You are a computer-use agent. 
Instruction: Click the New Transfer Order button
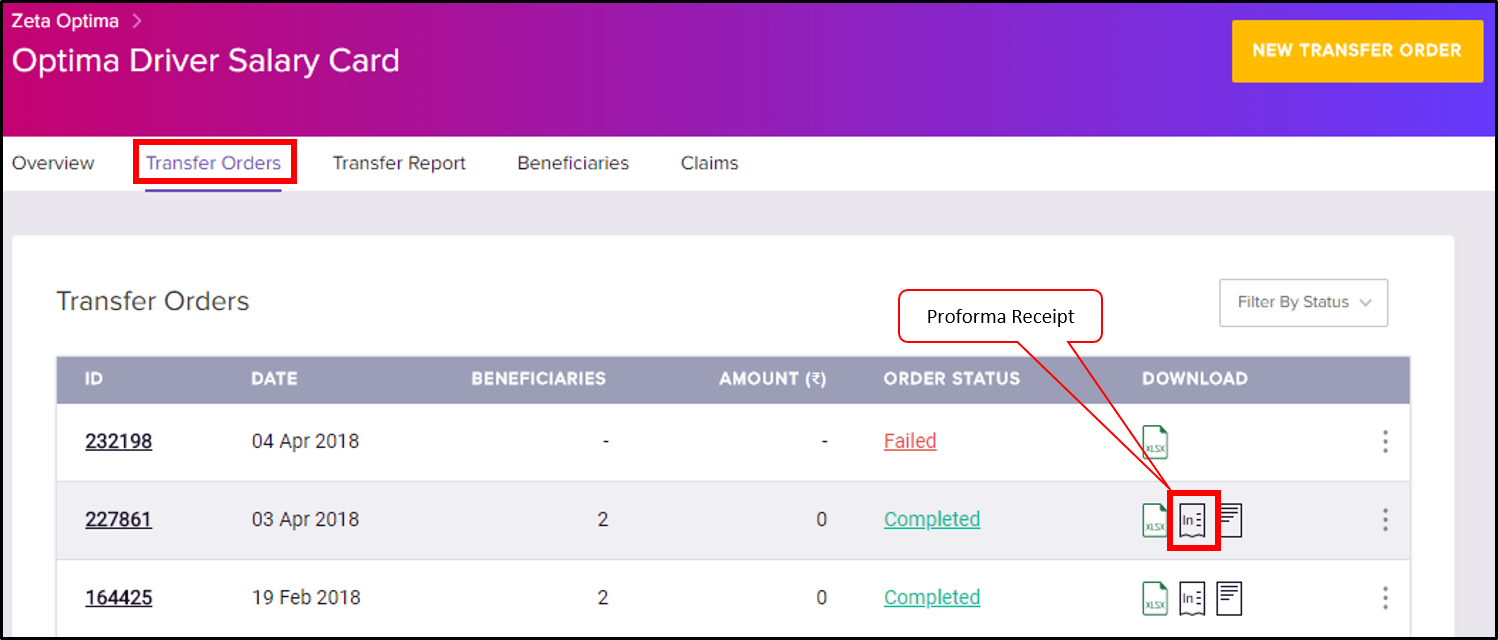1356,51
